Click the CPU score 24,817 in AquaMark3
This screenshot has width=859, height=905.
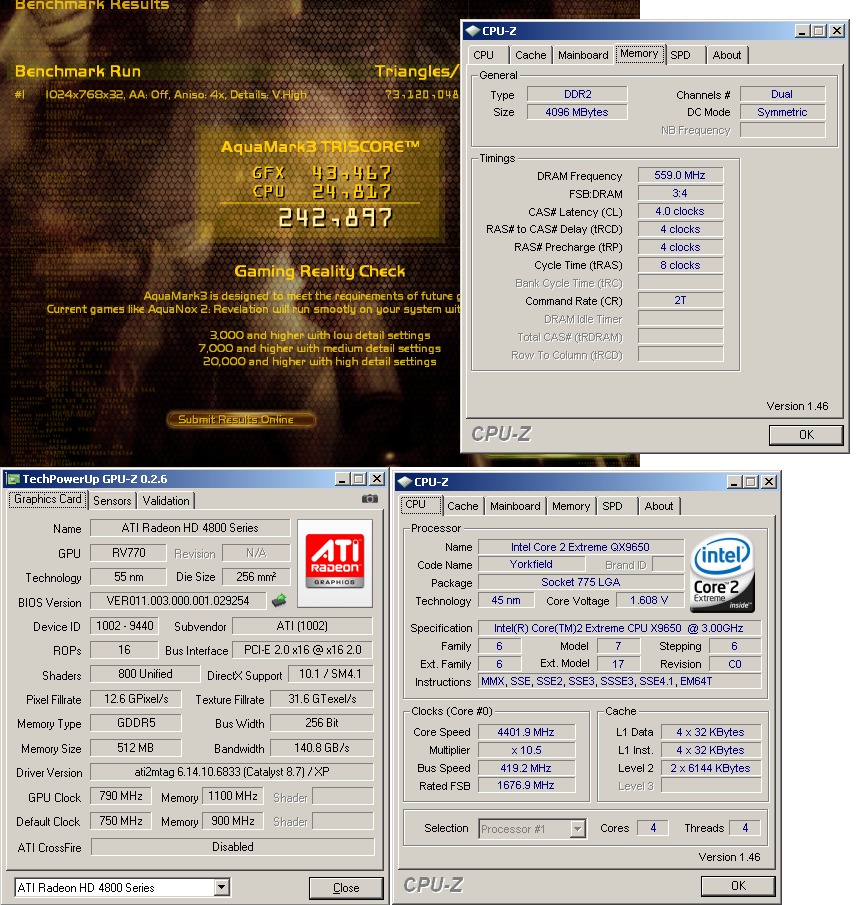click(x=352, y=191)
